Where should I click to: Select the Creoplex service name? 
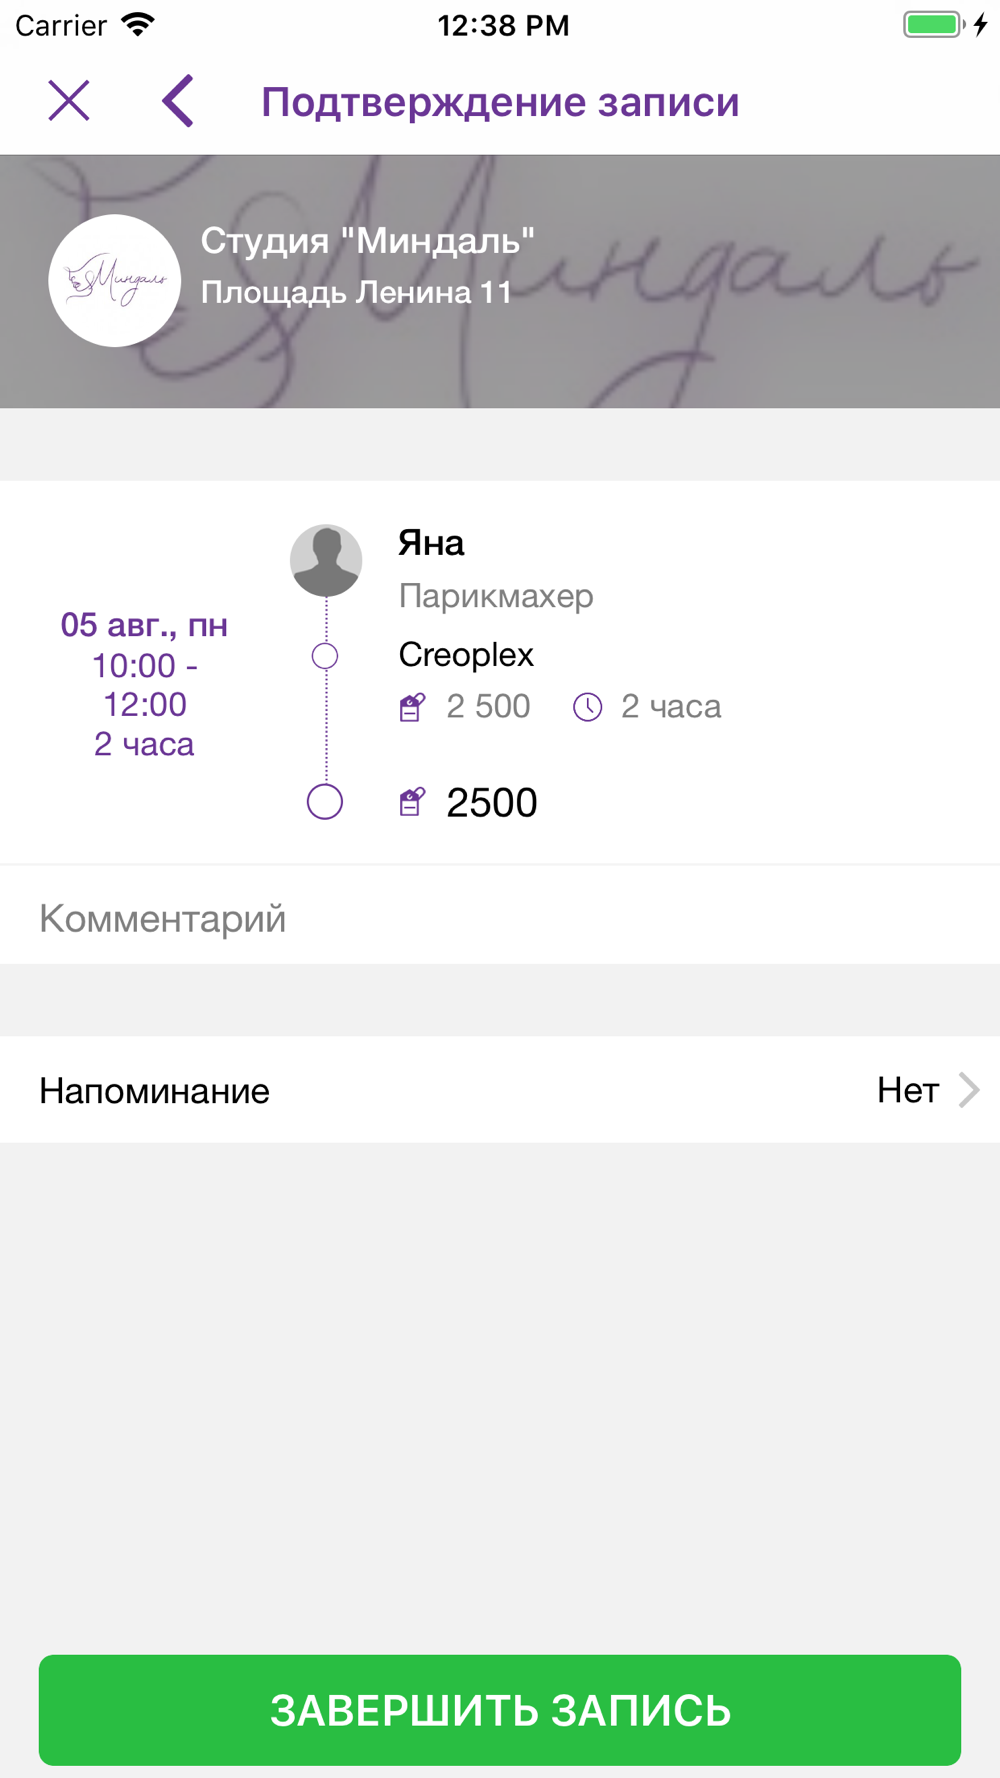click(466, 655)
